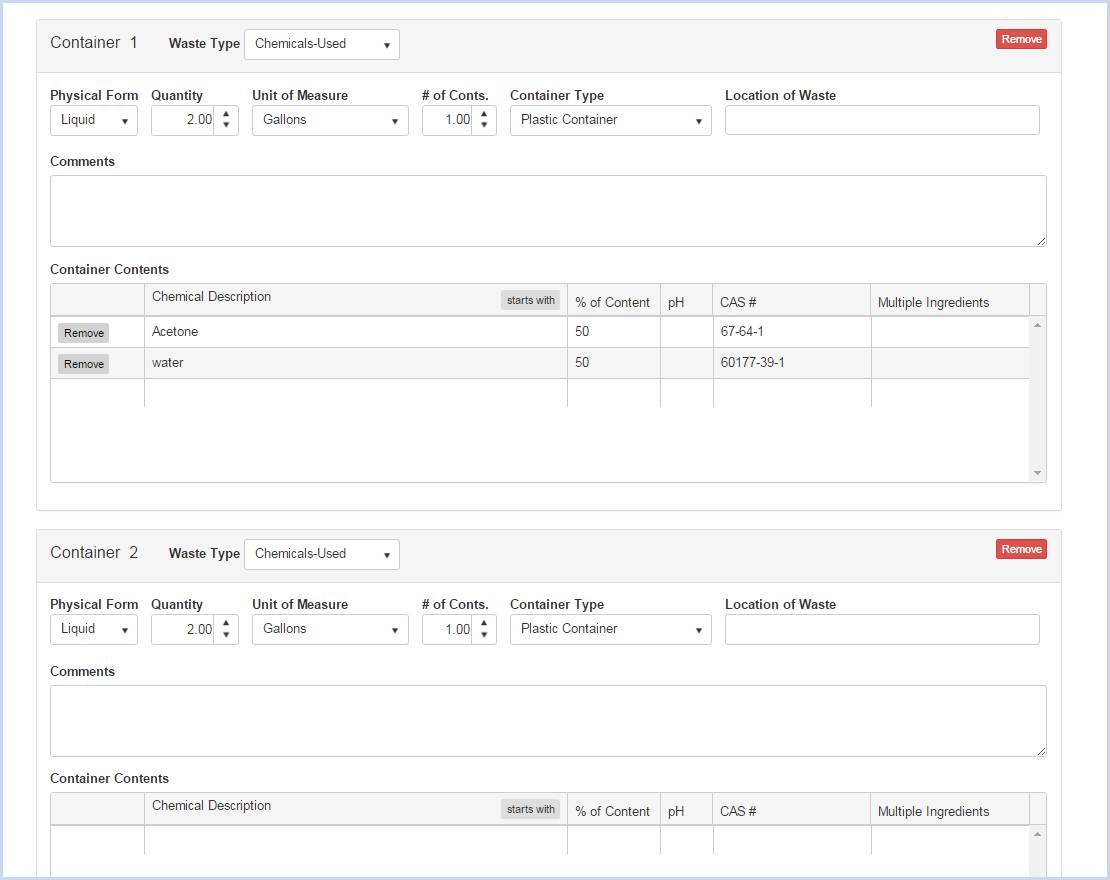Click Container 2 Comments text area
1110x880 pixels.
(548, 721)
